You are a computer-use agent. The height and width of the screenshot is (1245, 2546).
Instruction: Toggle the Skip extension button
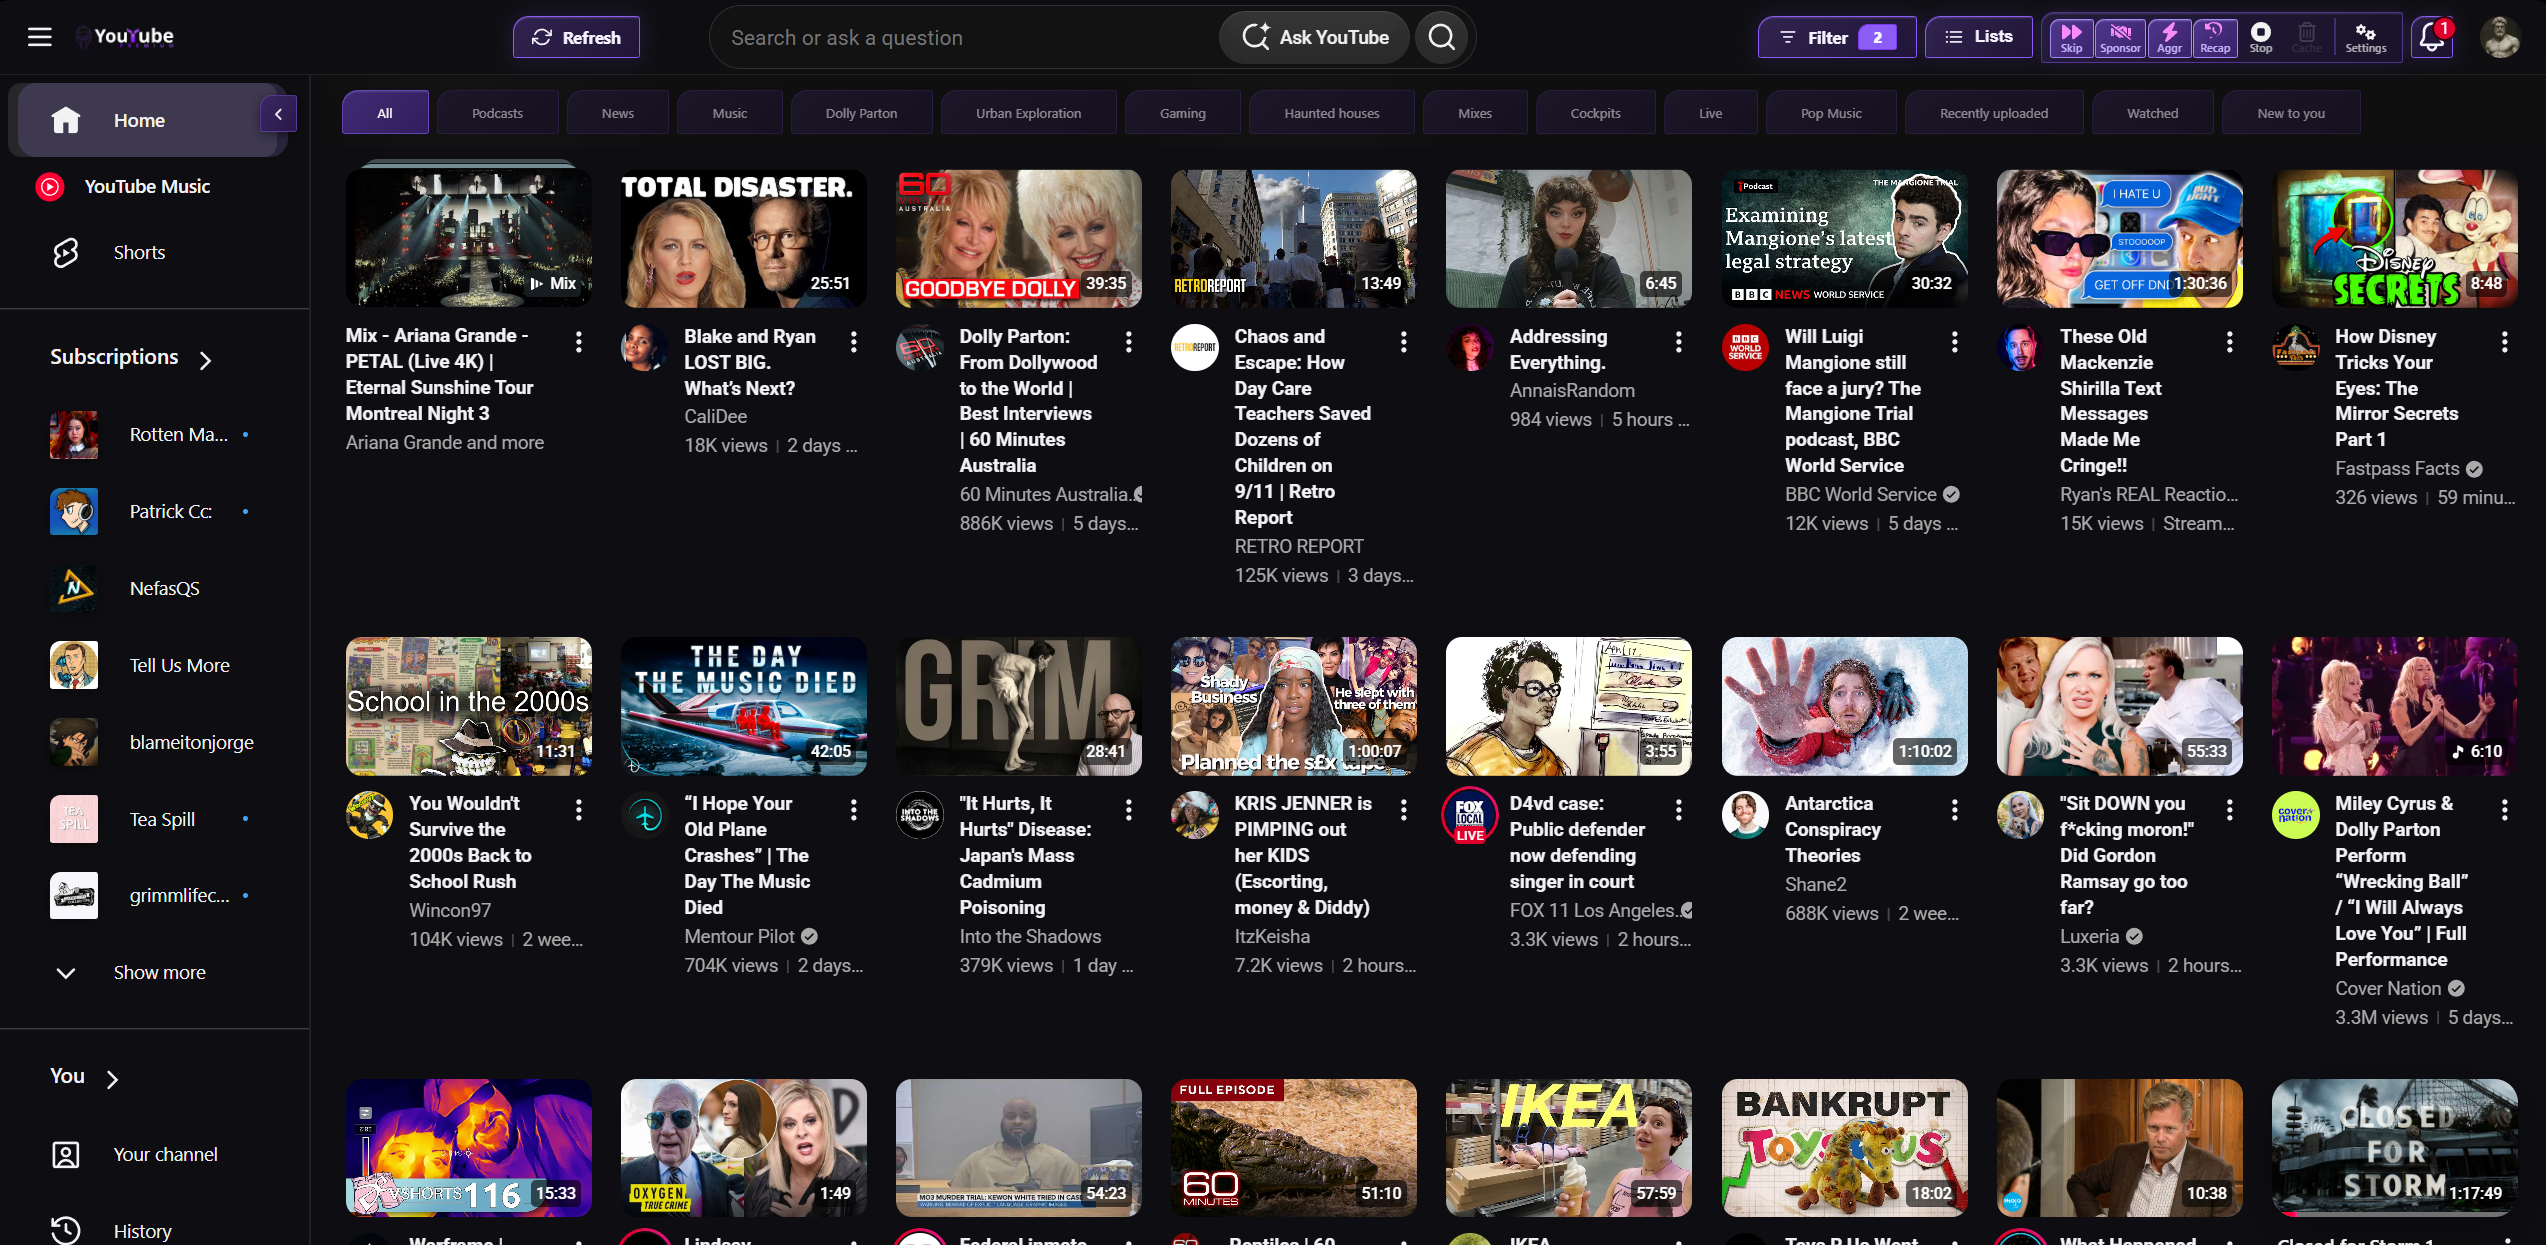pyautogui.click(x=2071, y=38)
